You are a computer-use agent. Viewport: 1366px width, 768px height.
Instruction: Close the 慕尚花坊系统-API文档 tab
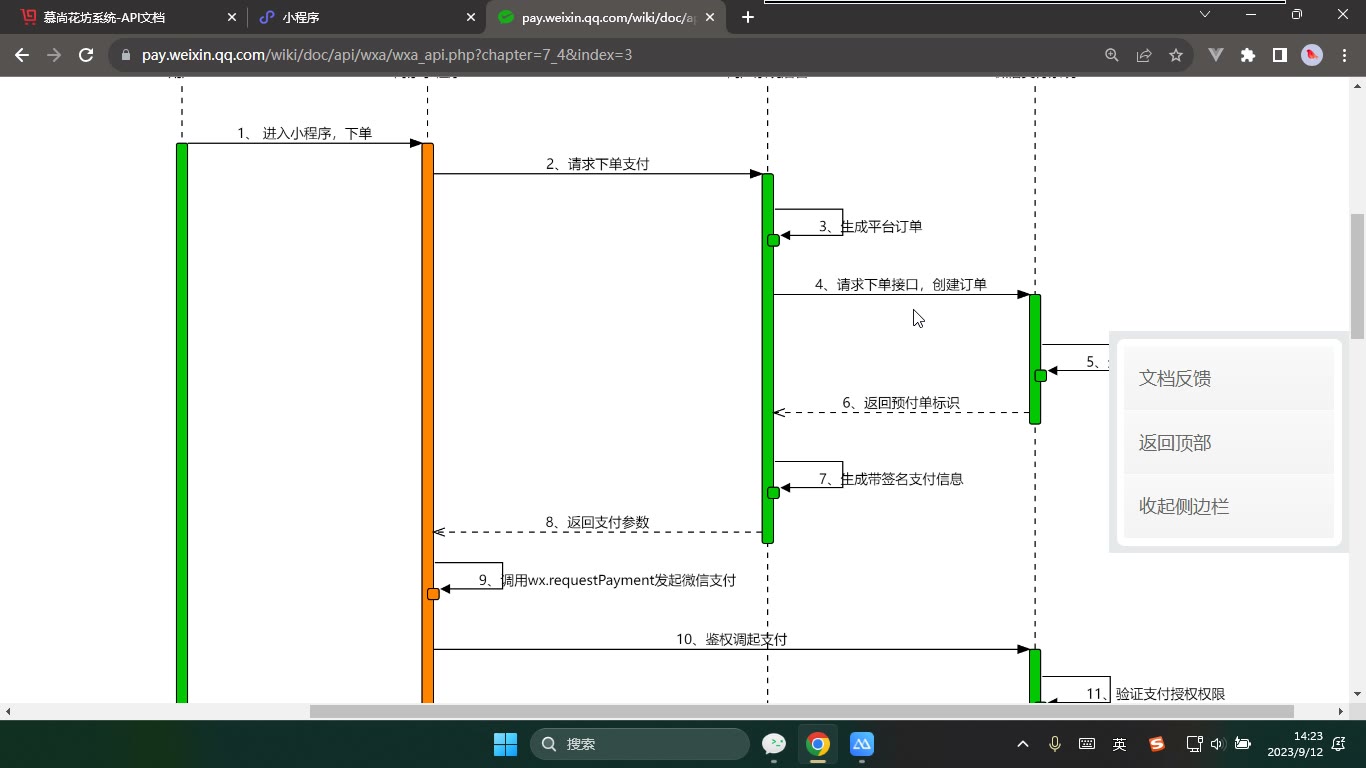tap(233, 17)
